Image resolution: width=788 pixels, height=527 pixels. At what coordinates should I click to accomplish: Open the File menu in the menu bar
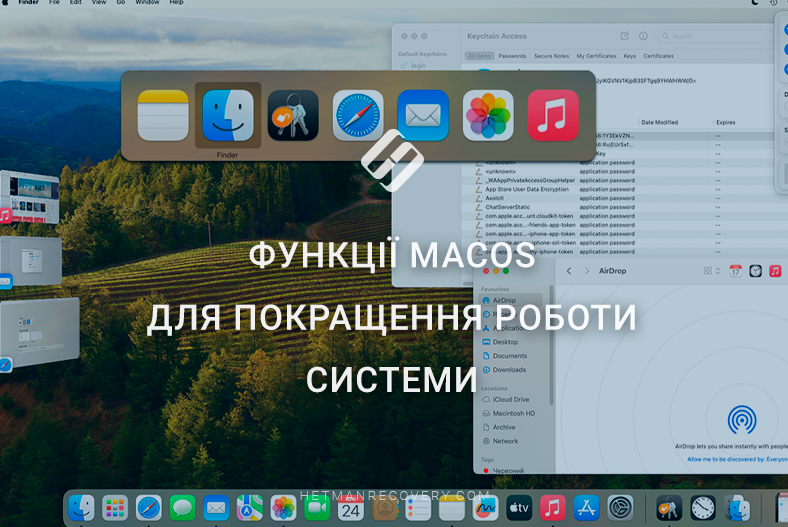[54, 2]
